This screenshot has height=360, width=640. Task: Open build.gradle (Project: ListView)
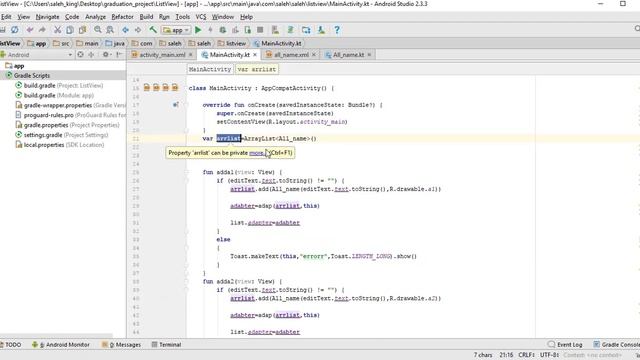click(x=60, y=85)
